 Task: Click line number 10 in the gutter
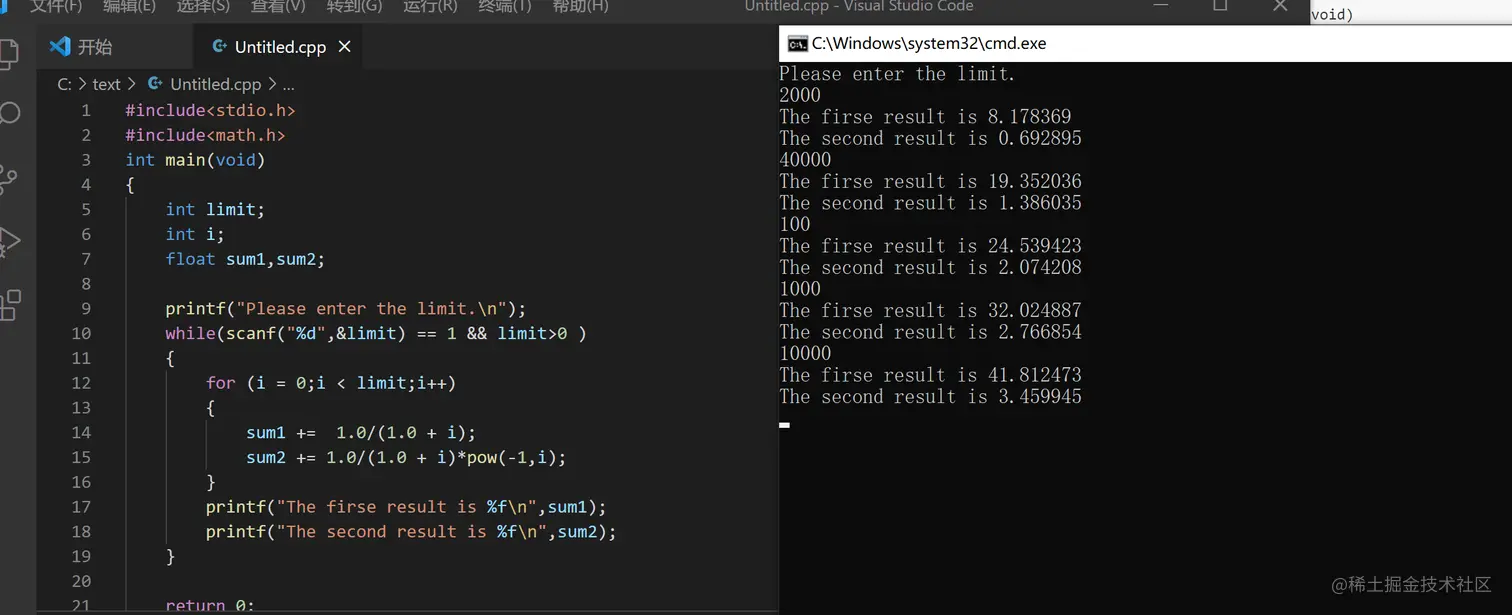(81, 333)
